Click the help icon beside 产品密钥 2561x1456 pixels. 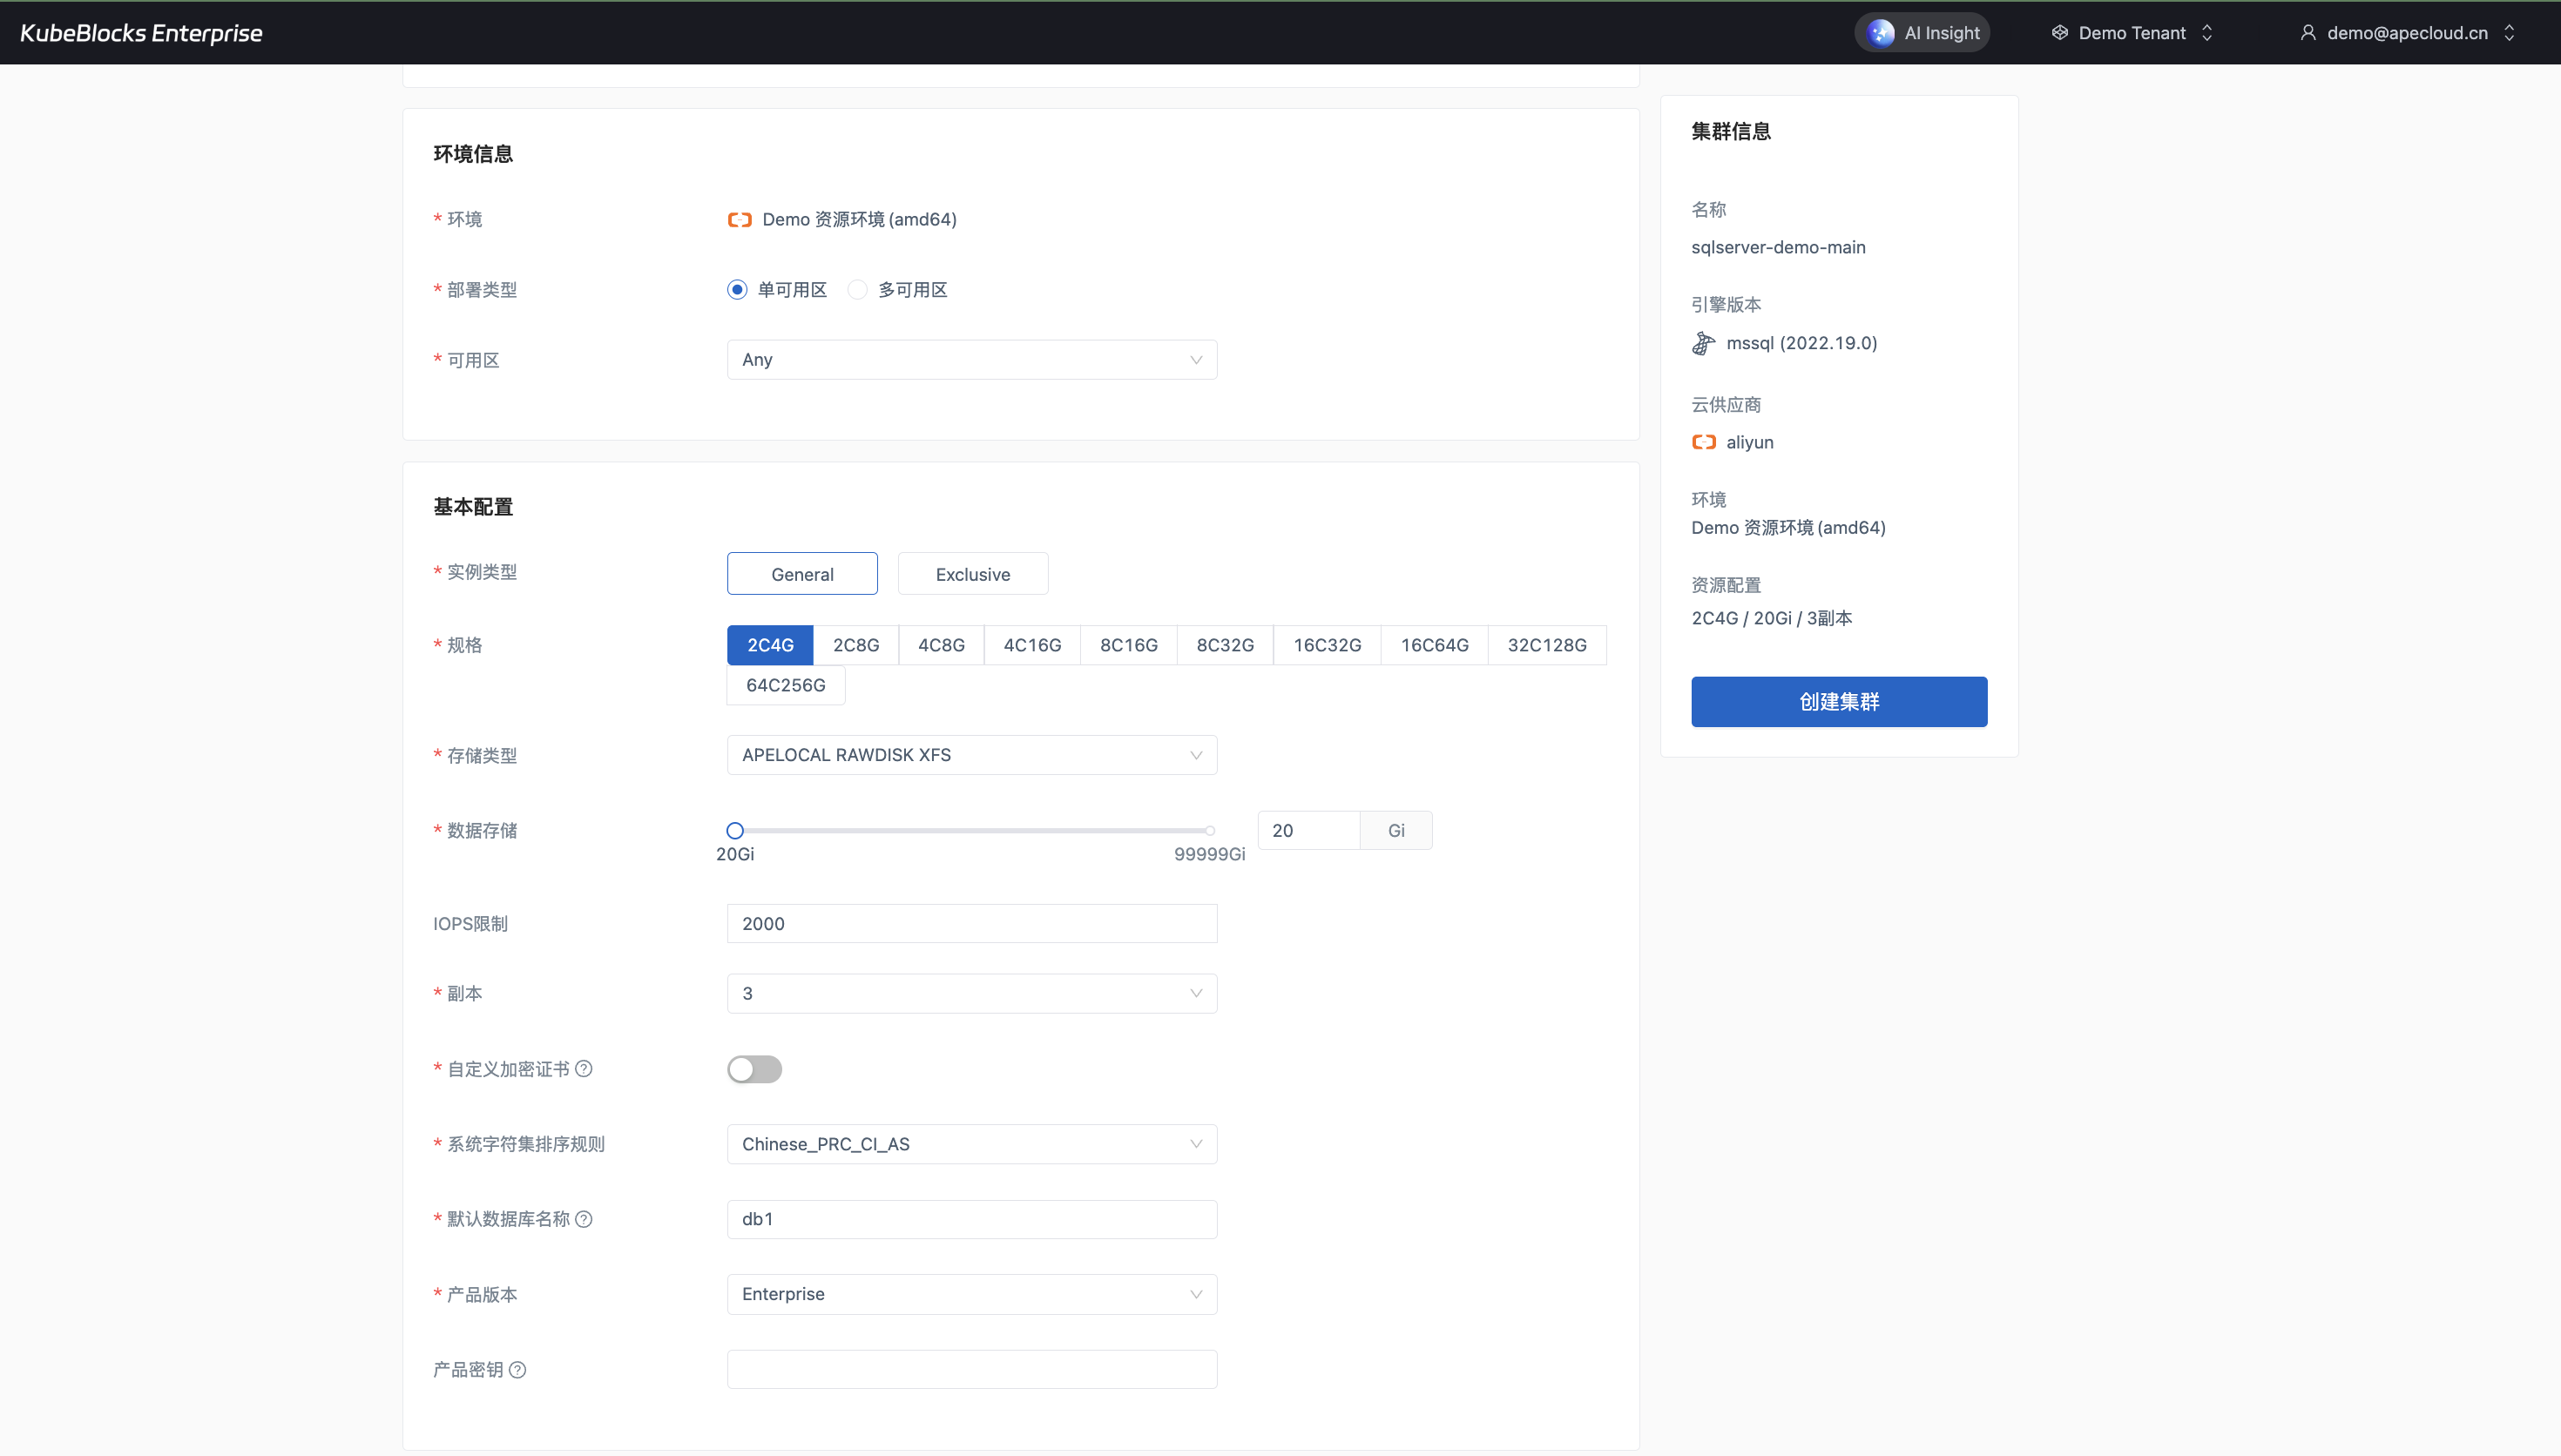click(517, 1370)
